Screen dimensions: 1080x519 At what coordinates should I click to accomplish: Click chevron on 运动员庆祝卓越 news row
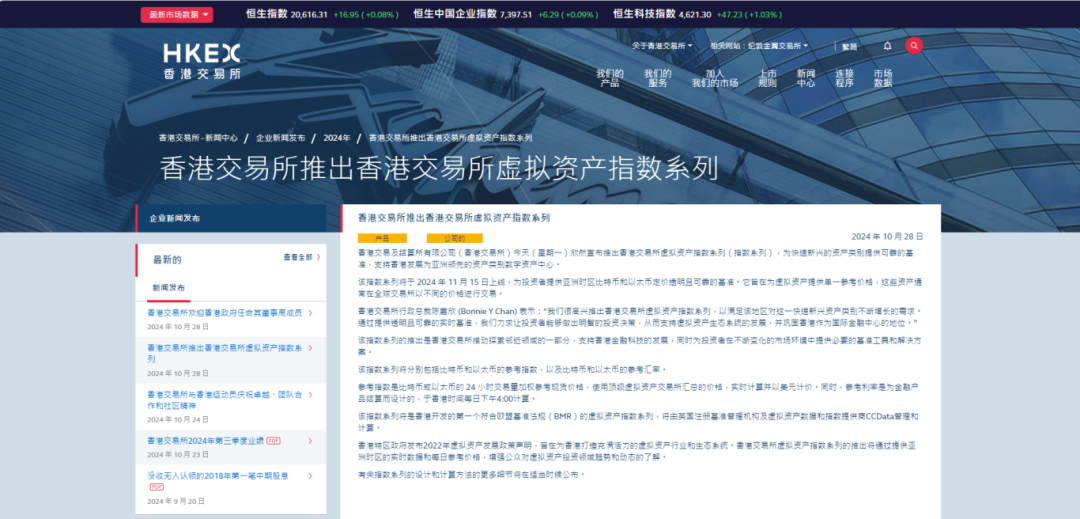311,395
